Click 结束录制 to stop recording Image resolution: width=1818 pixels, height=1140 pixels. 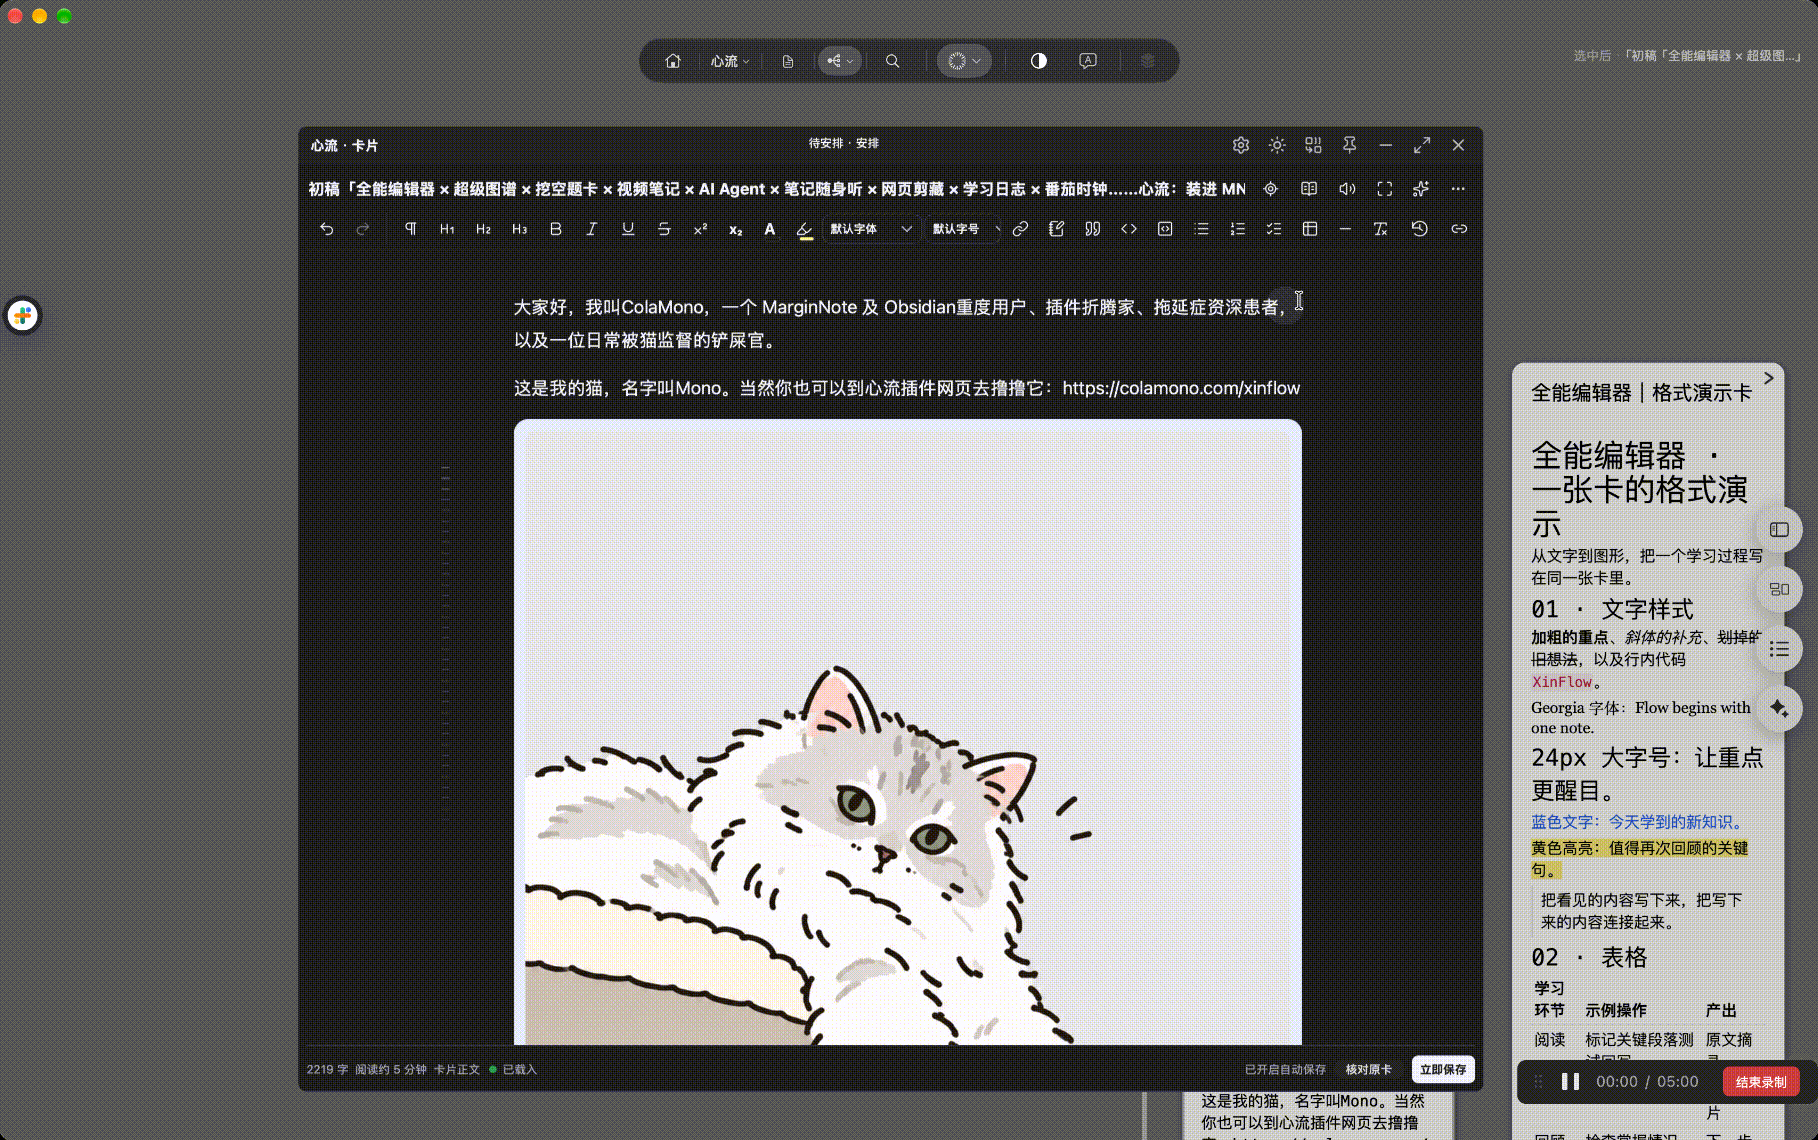[x=1761, y=1082]
